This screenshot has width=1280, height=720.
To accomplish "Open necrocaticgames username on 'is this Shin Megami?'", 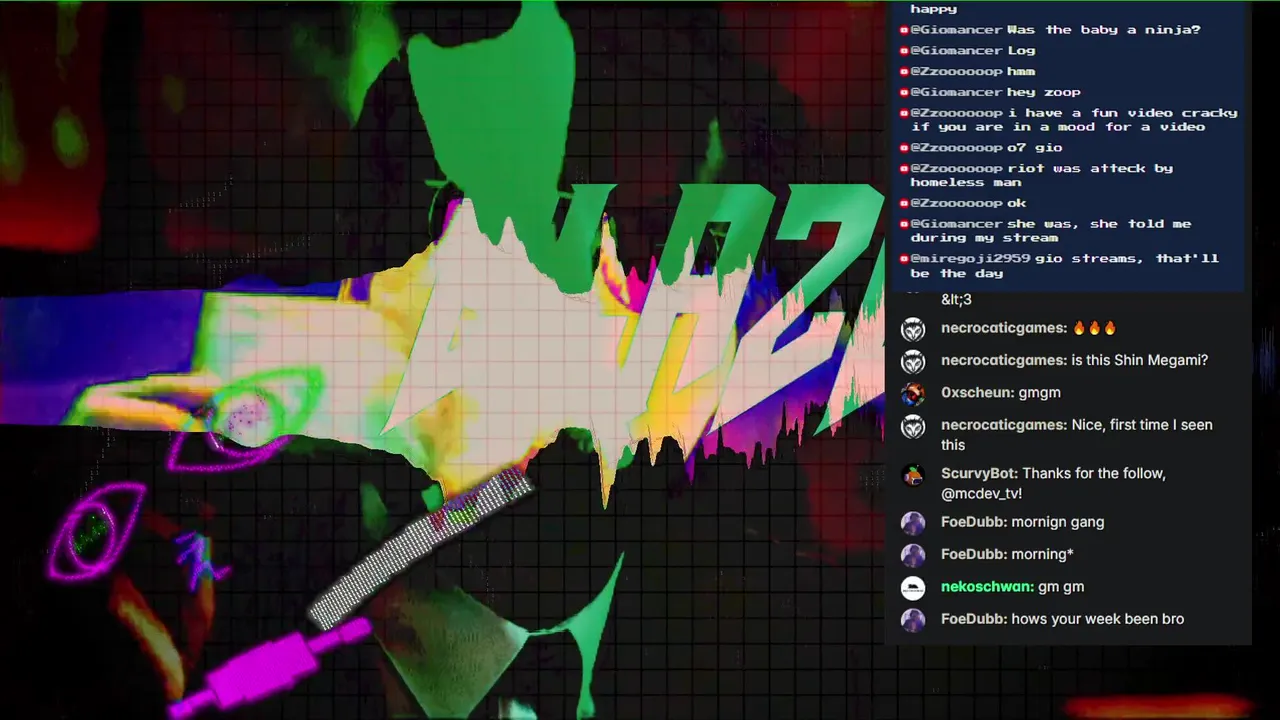I will (1004, 360).
